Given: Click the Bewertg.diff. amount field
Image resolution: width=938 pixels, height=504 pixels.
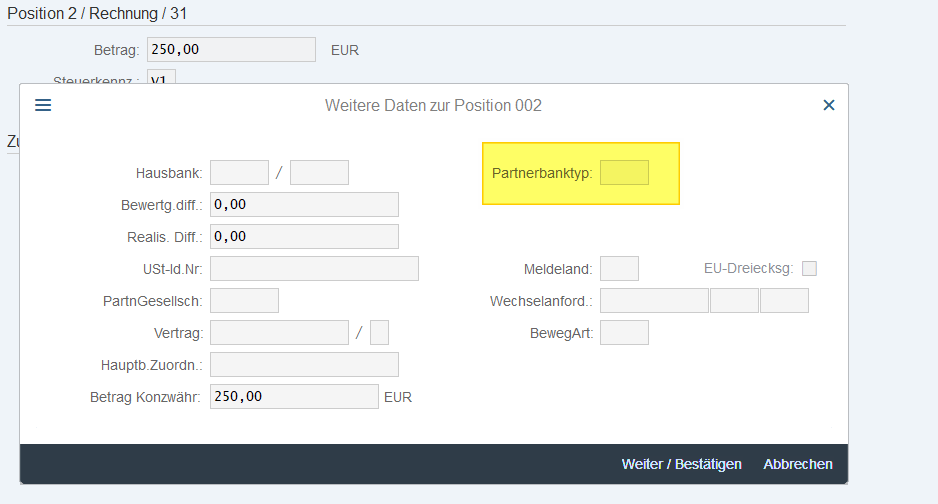Looking at the screenshot, I should 304,205.
